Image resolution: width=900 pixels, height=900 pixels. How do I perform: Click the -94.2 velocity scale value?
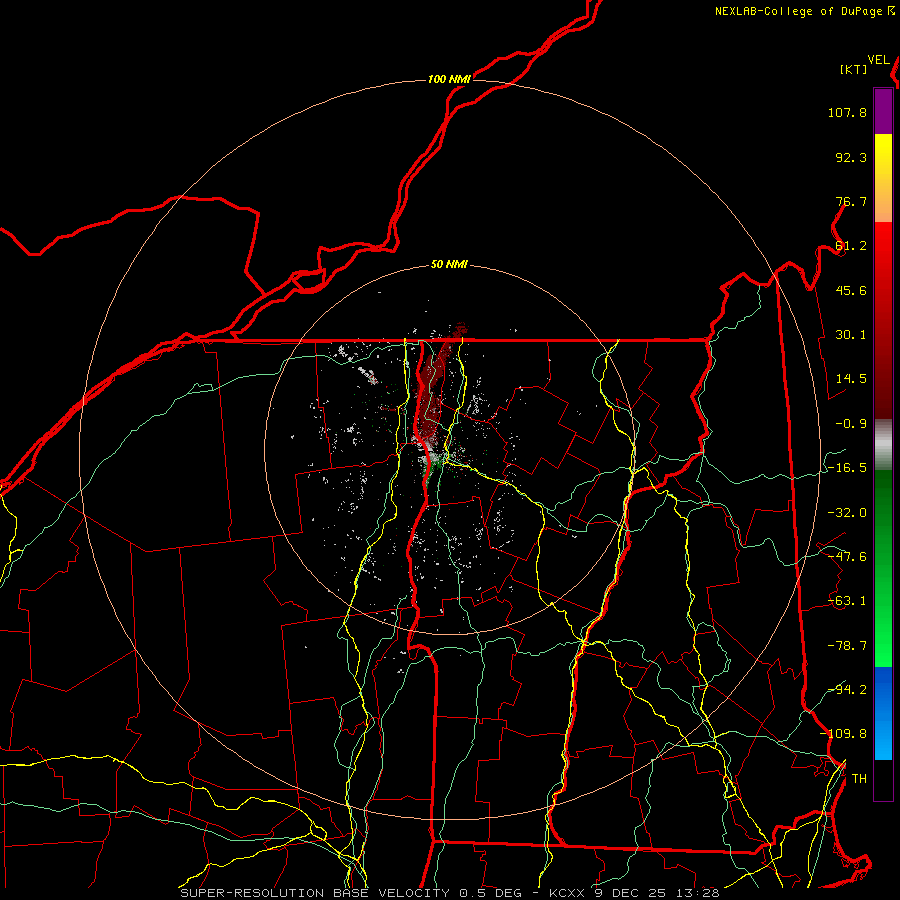coord(847,689)
